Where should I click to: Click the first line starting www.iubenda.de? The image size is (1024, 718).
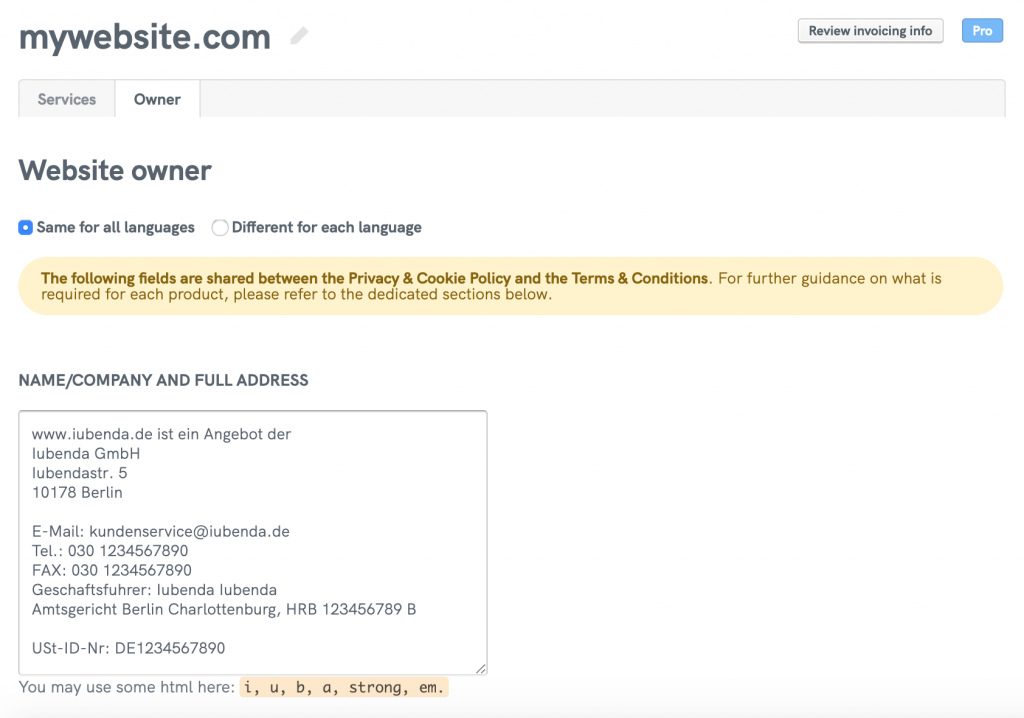tap(161, 434)
